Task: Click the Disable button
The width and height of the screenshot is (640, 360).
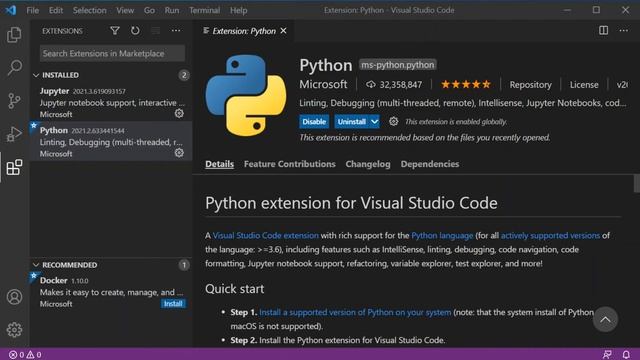Action: click(314, 122)
